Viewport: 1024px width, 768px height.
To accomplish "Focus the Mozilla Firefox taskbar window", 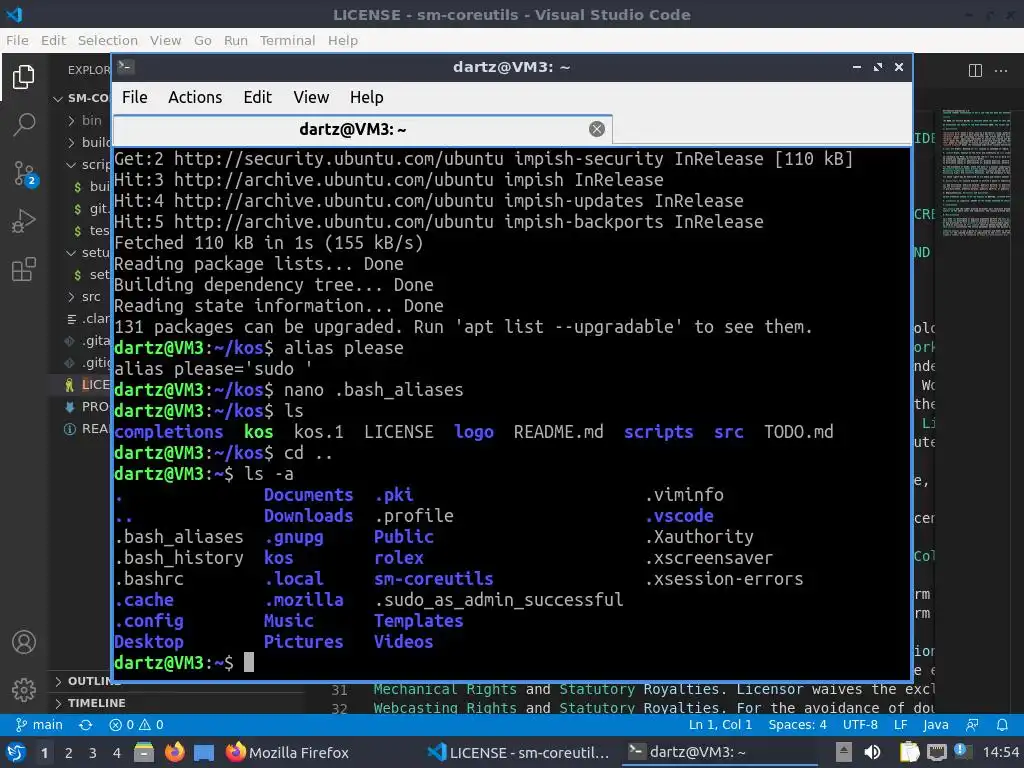I will click(288, 753).
